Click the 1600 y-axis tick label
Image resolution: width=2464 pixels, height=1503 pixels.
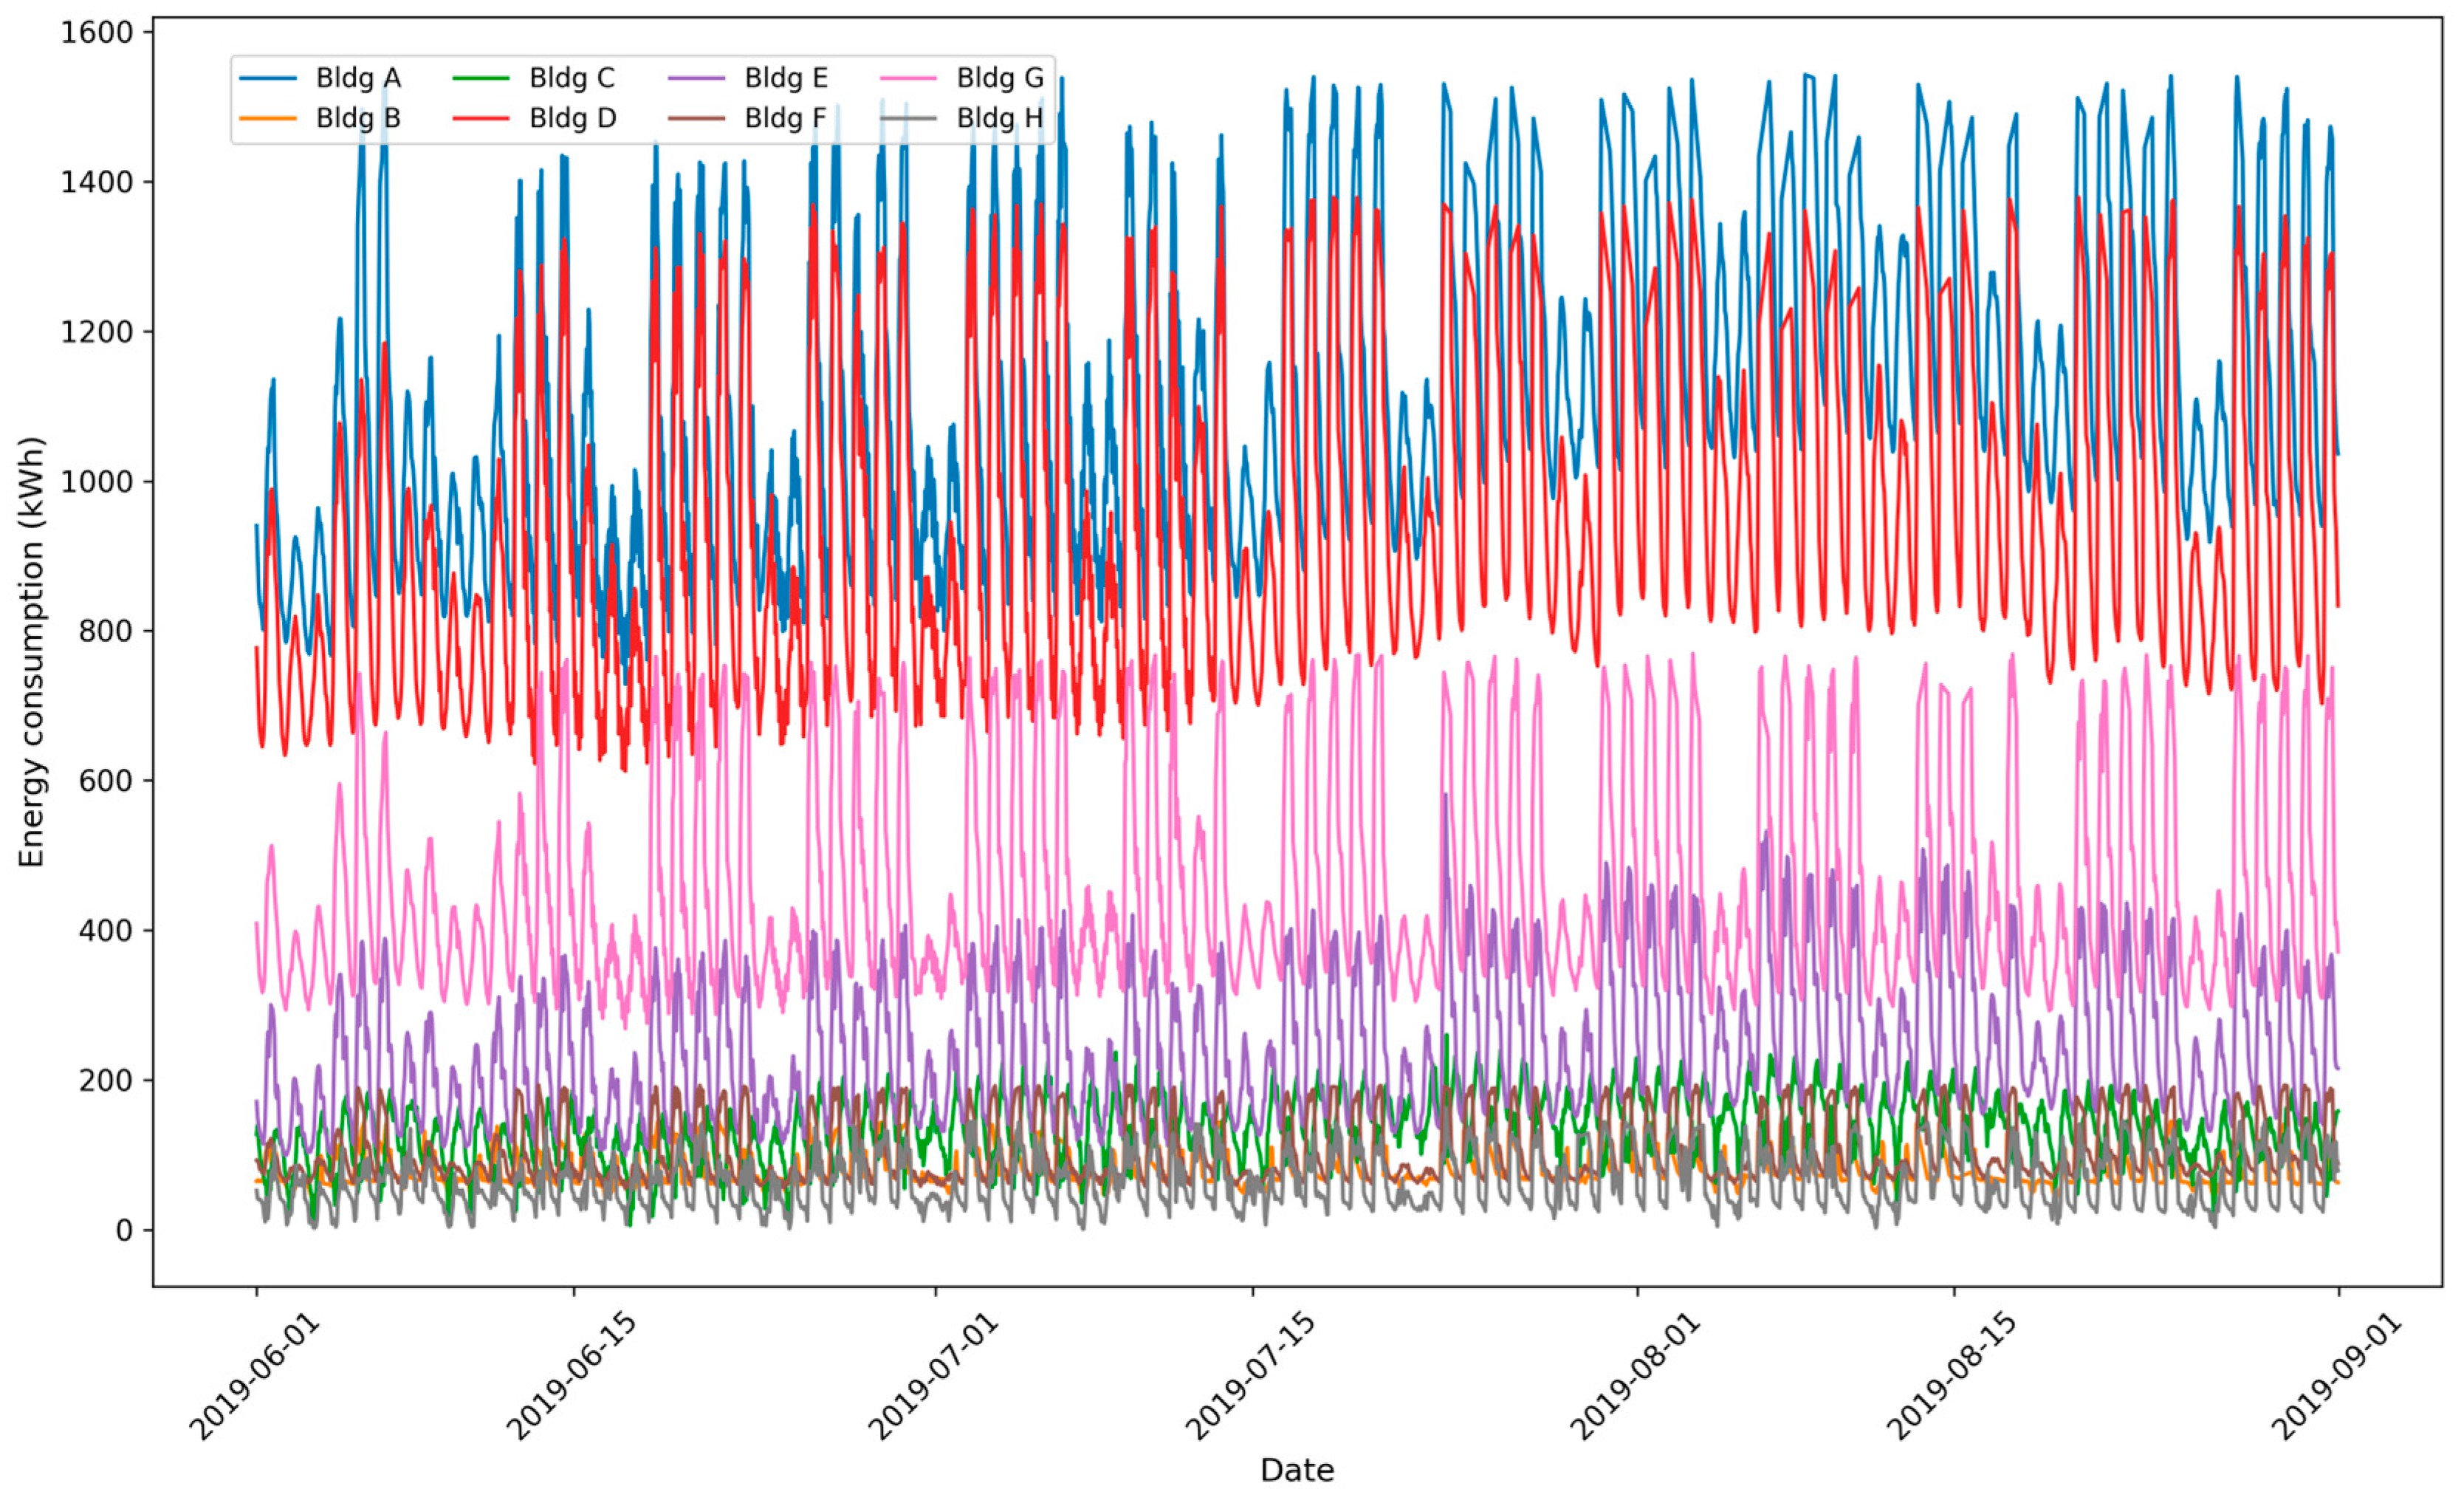coord(97,33)
